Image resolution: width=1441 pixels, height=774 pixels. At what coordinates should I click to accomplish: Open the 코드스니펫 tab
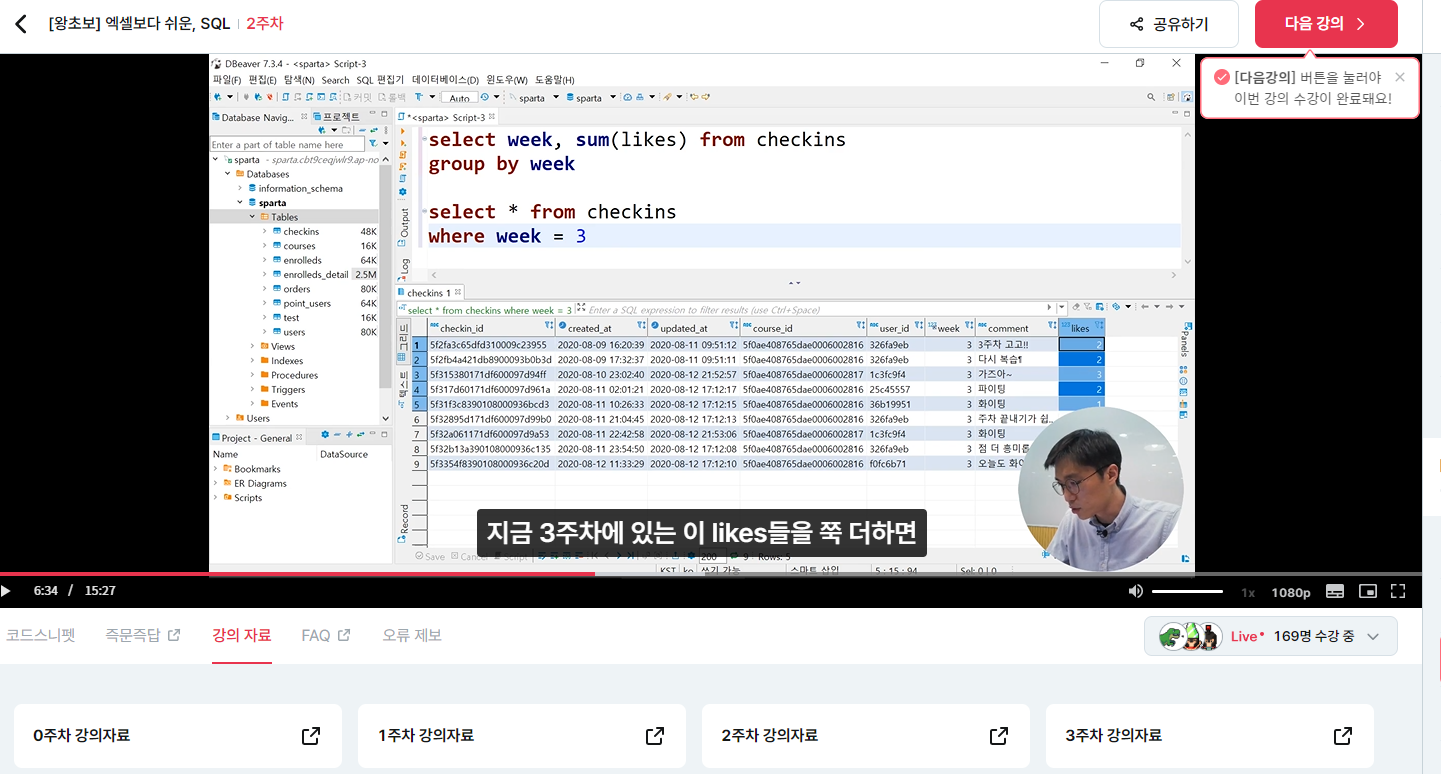[x=40, y=635]
